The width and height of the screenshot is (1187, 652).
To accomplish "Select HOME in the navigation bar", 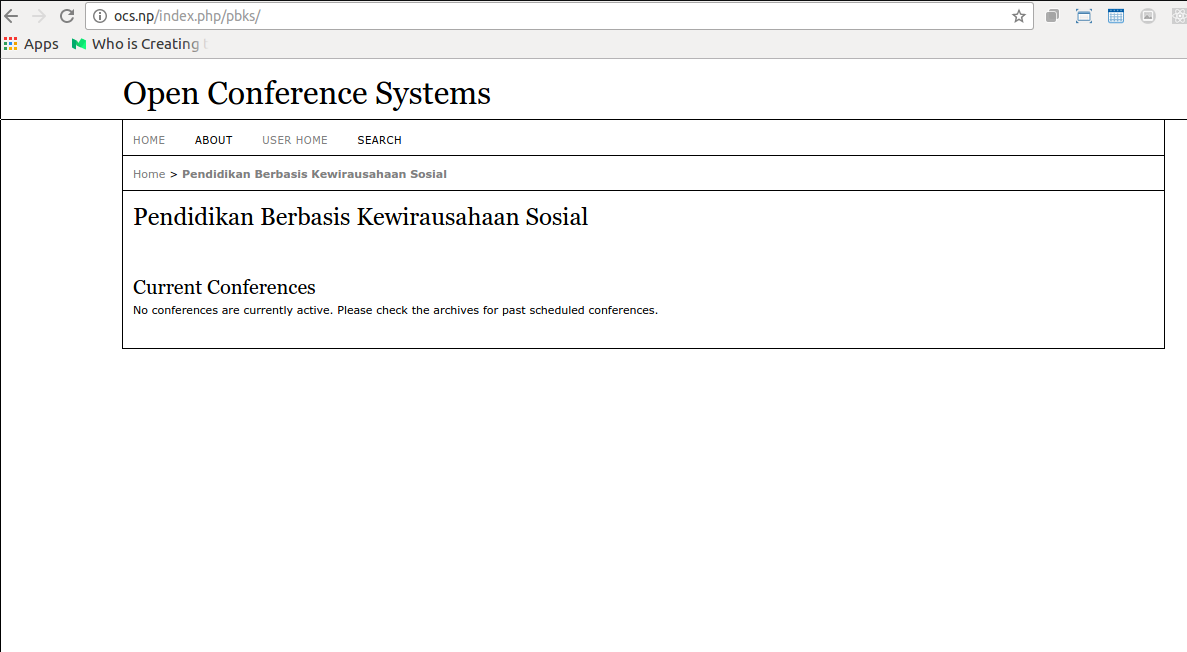I will [x=149, y=139].
